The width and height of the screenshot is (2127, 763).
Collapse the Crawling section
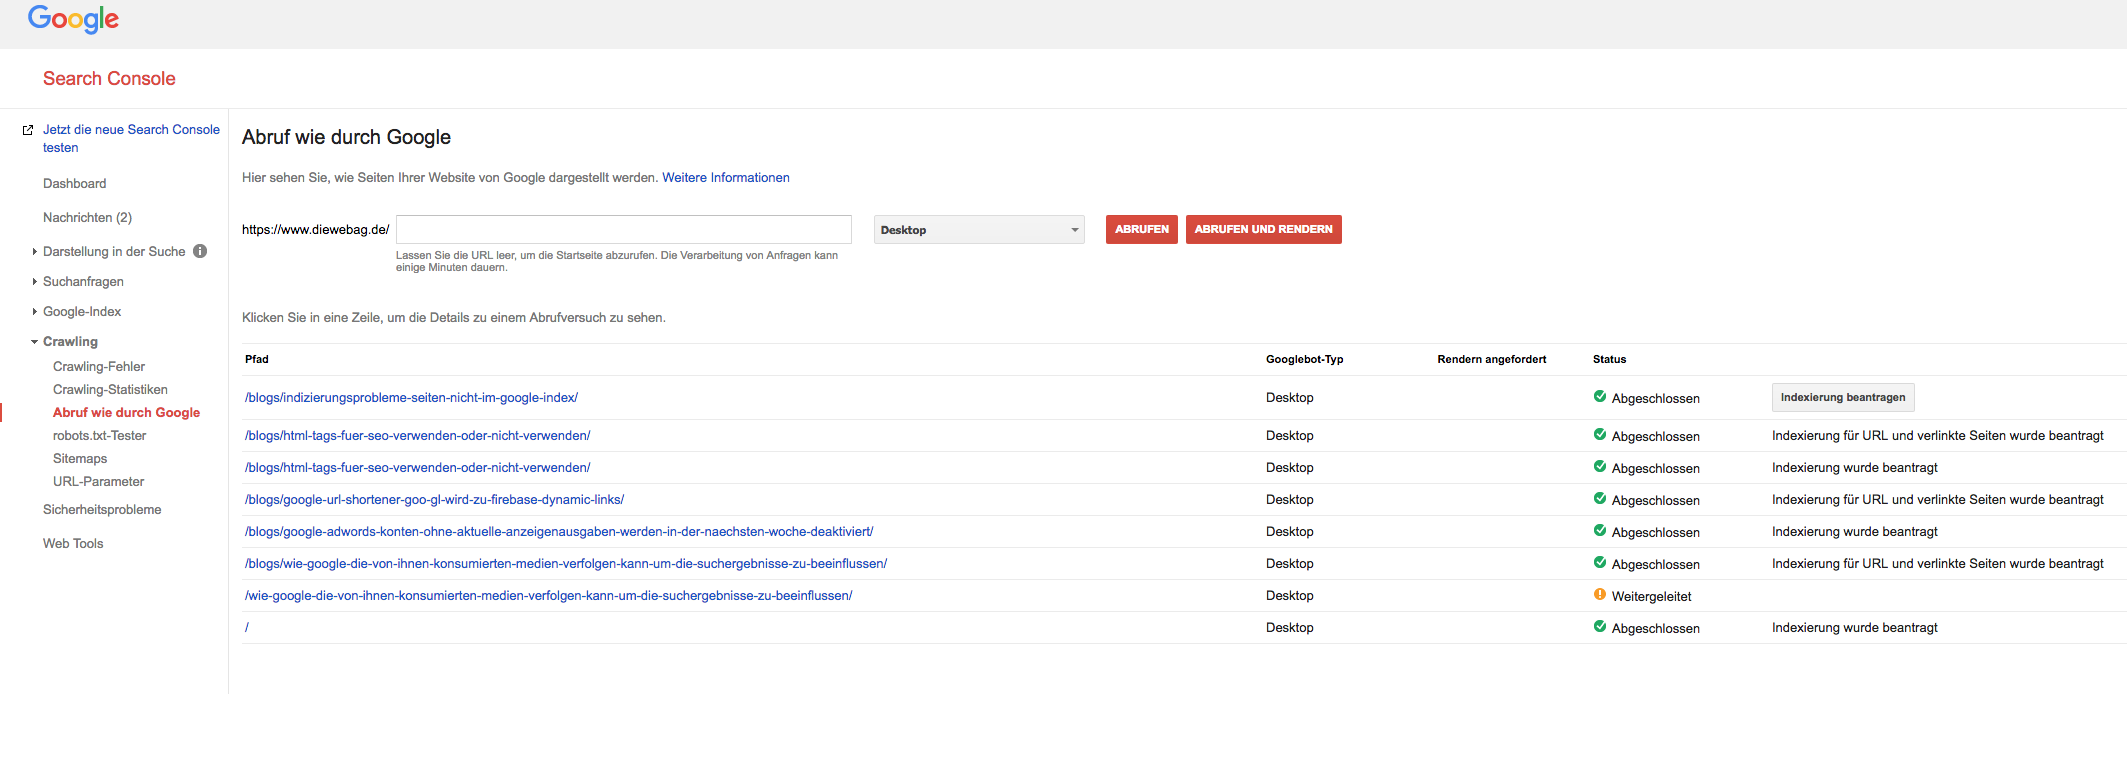34,342
